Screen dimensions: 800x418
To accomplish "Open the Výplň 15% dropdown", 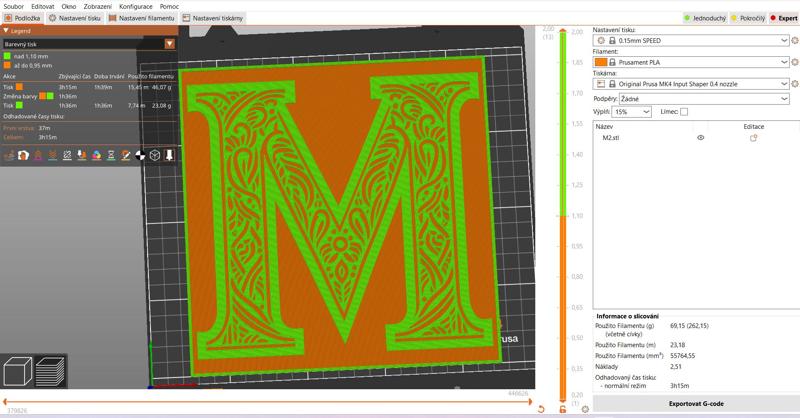I will coord(631,112).
